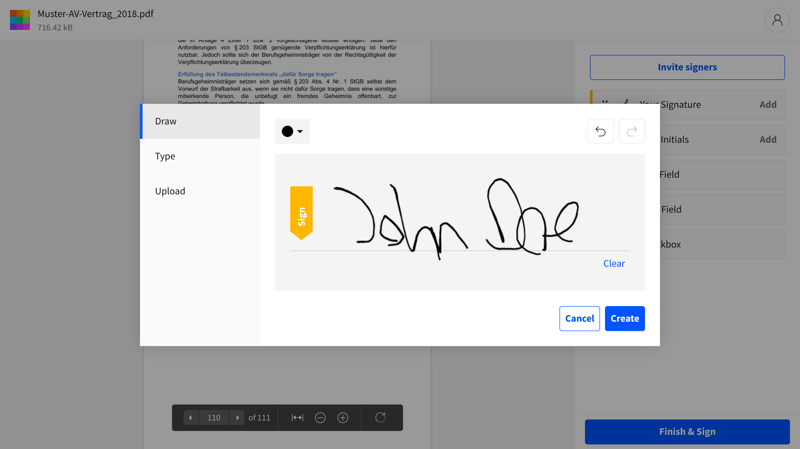
Task: Click the colorful app logo icon
Action: 20,20
